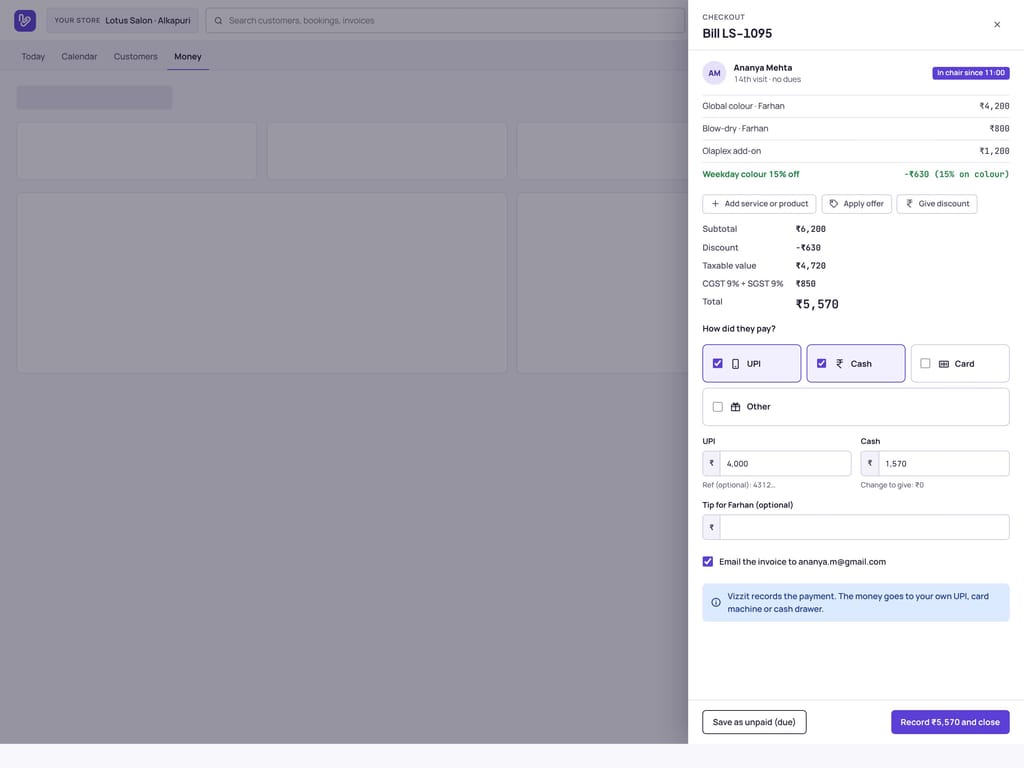Switch to the Calendar tab

pyautogui.click(x=79, y=57)
